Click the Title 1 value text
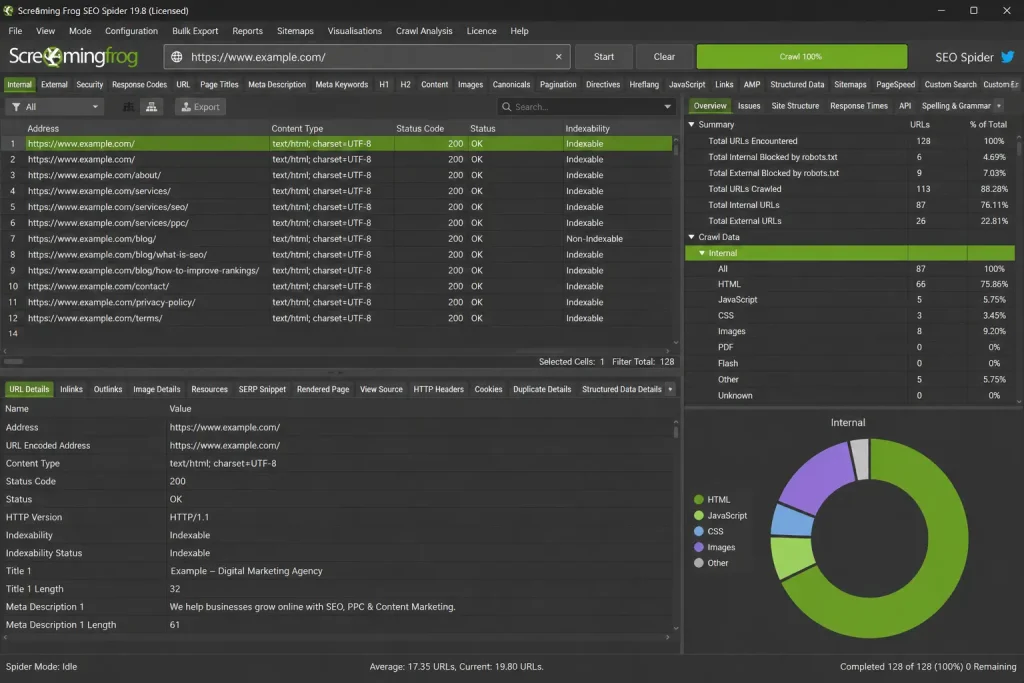This screenshot has width=1024, height=683. pyautogui.click(x=246, y=571)
